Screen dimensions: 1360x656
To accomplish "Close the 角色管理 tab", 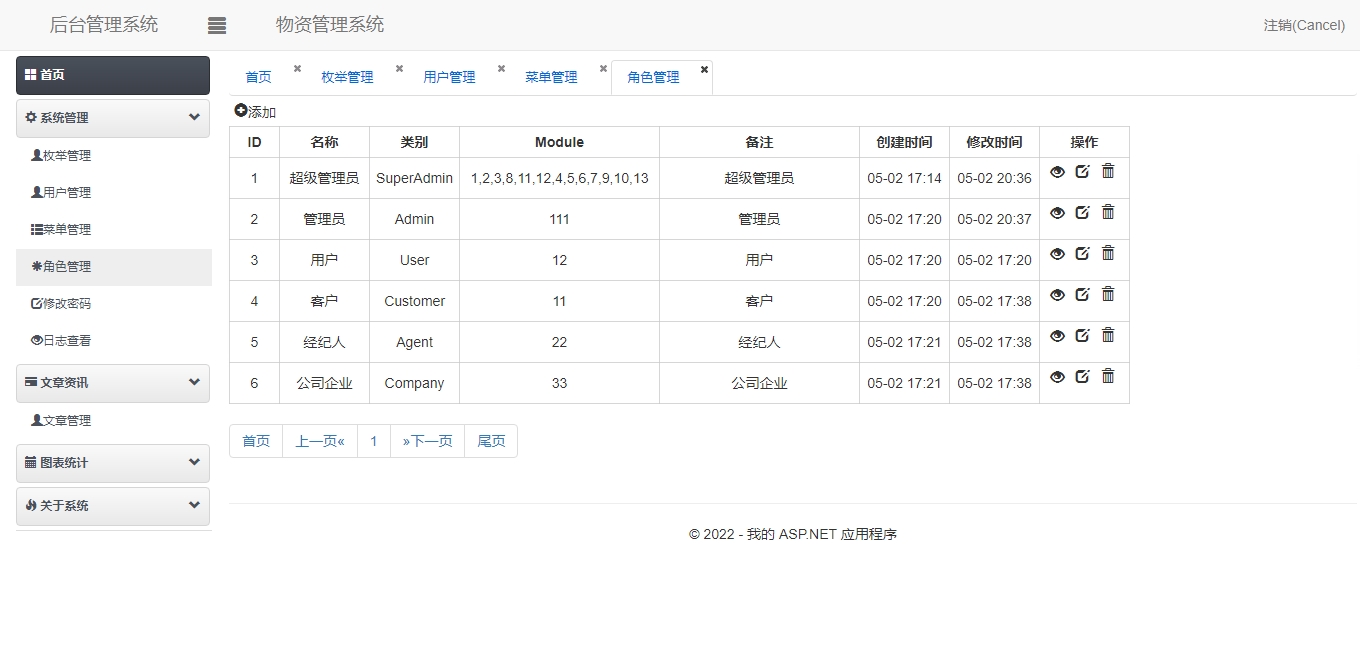I will [x=704, y=69].
